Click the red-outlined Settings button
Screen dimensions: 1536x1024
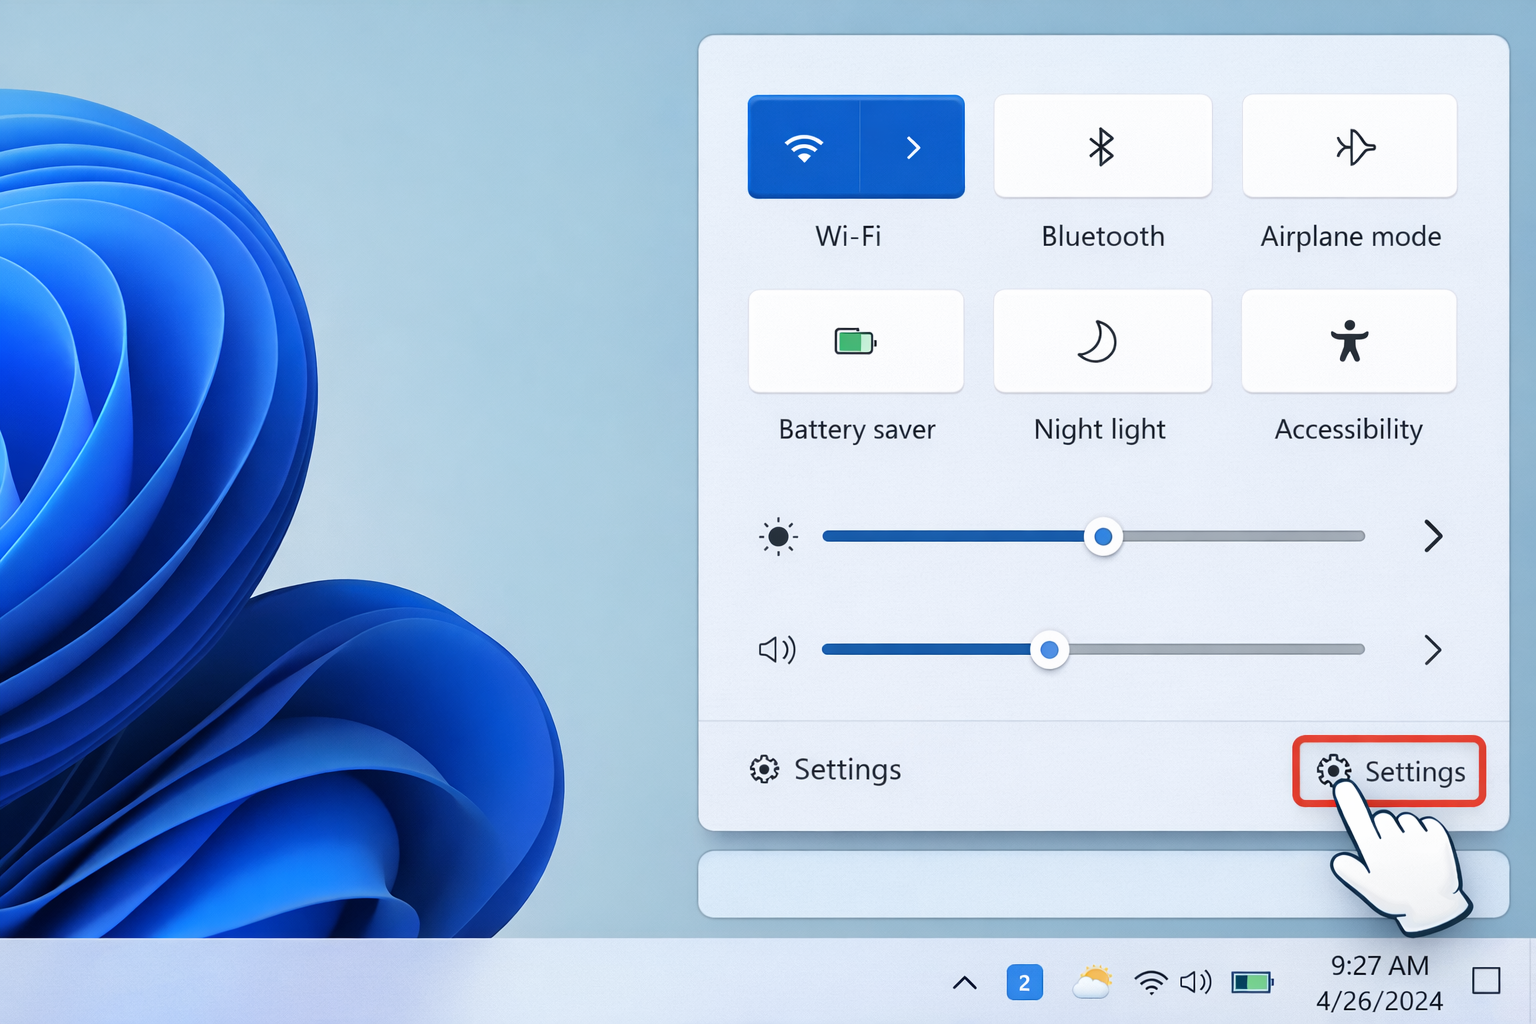1390,771
